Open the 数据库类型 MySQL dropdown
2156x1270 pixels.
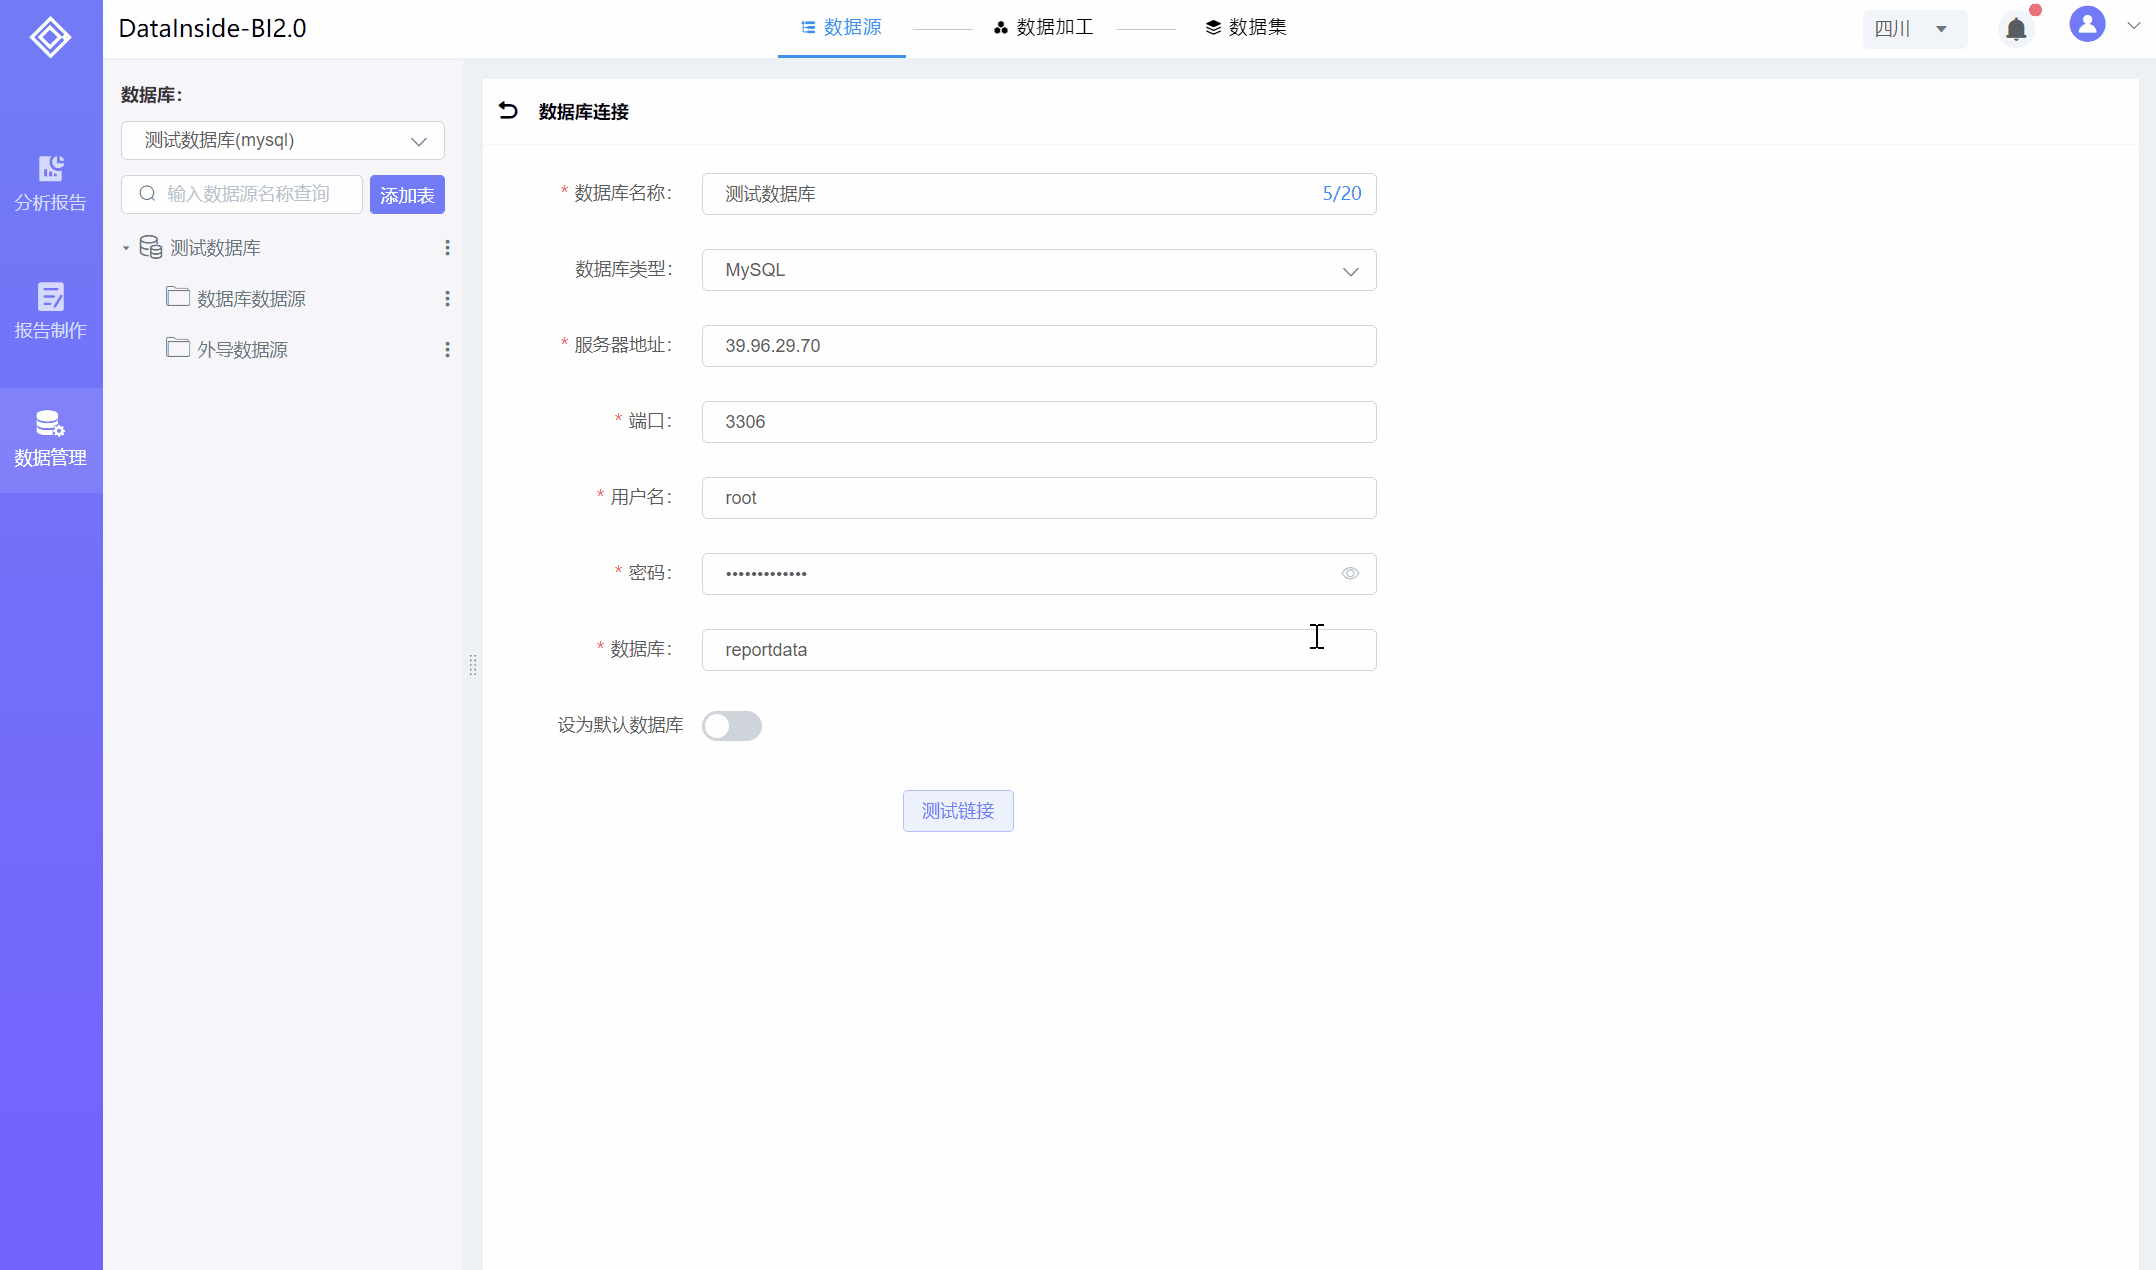[x=1039, y=270]
